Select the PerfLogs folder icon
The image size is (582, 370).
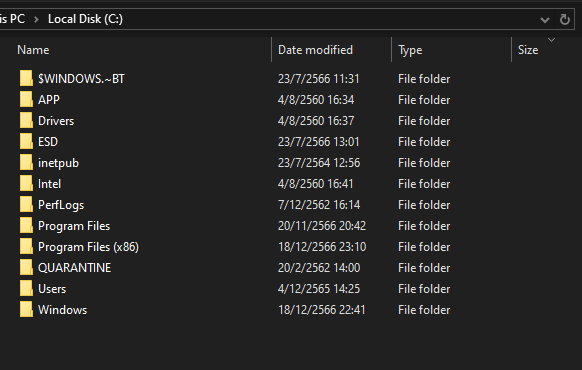coord(26,204)
